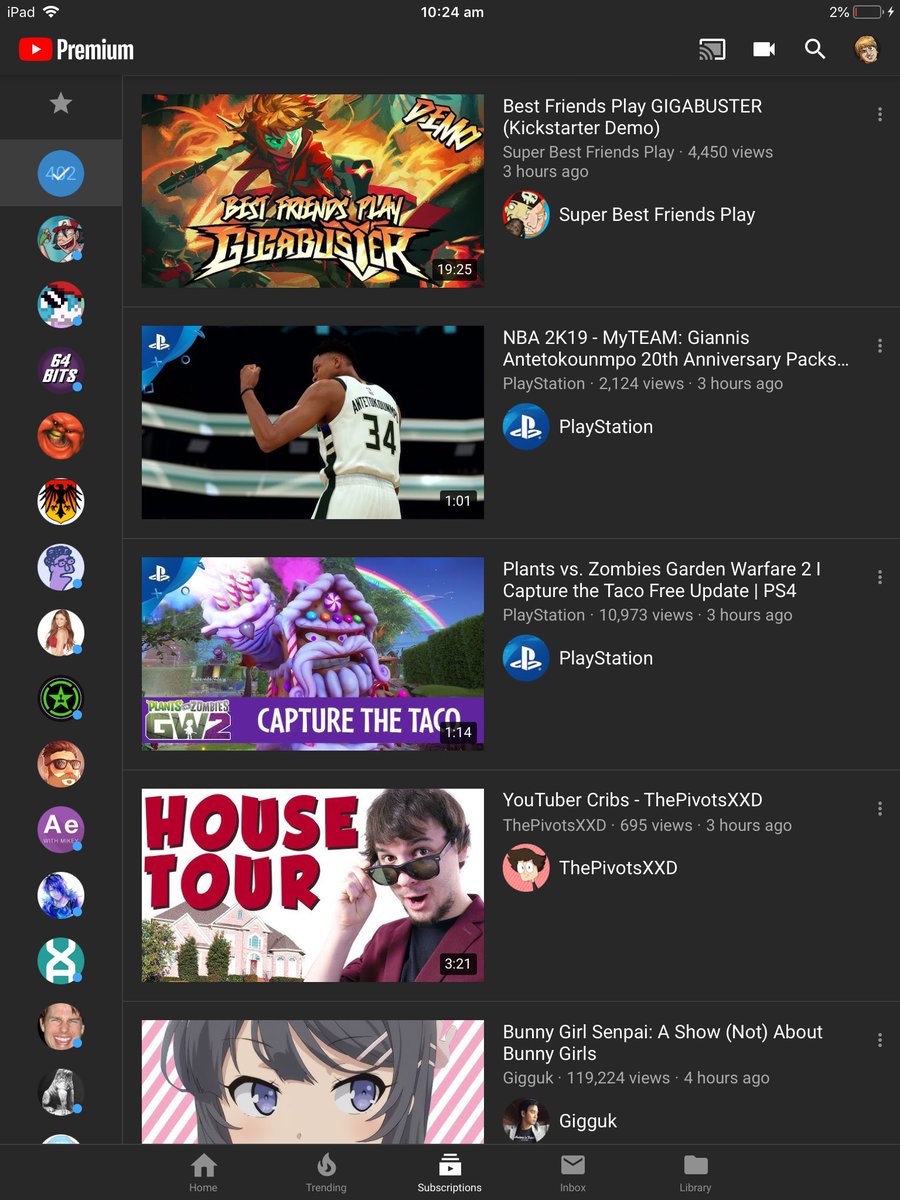Select the purple Ae channel avatar
The height and width of the screenshot is (1200, 900).
(61, 829)
